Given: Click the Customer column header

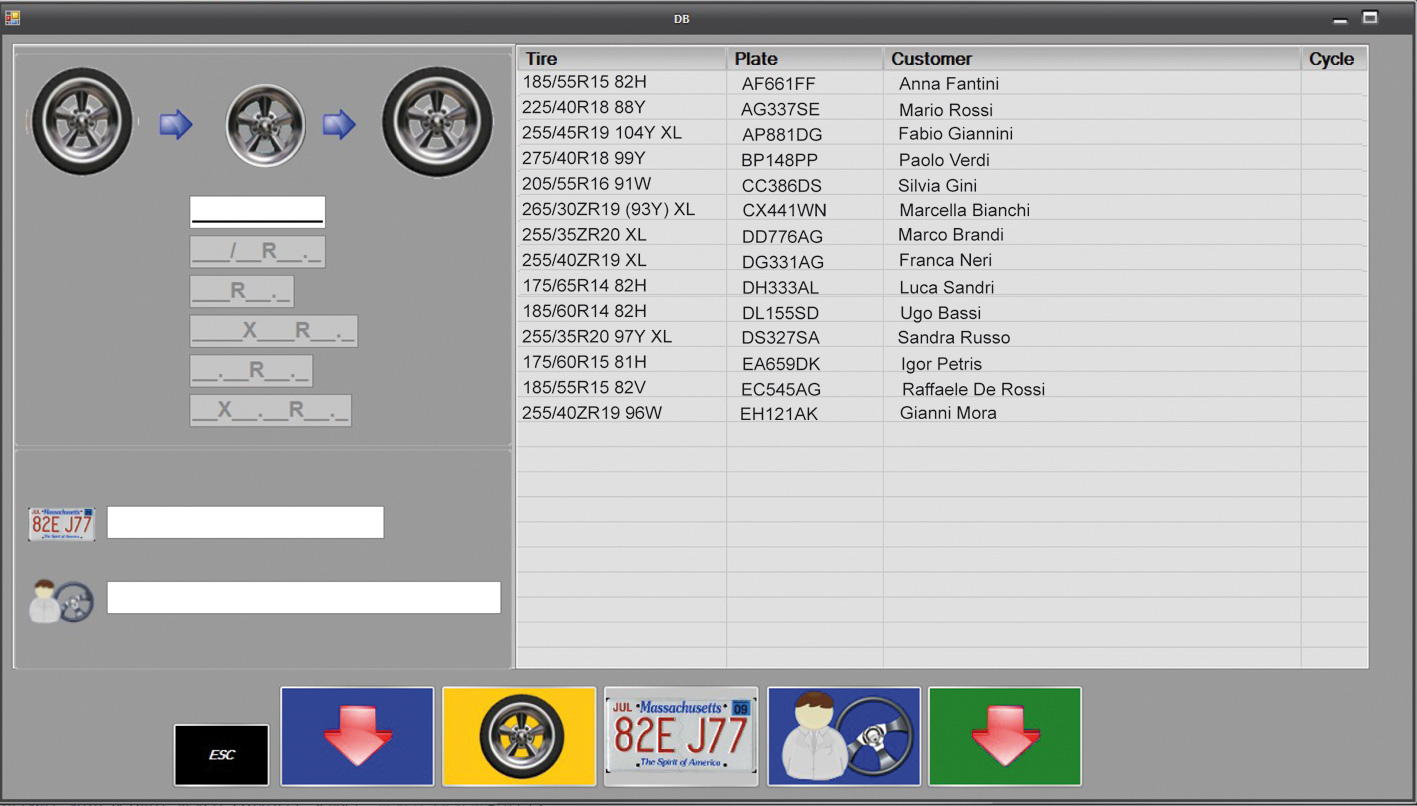Looking at the screenshot, I should pos(1091,59).
